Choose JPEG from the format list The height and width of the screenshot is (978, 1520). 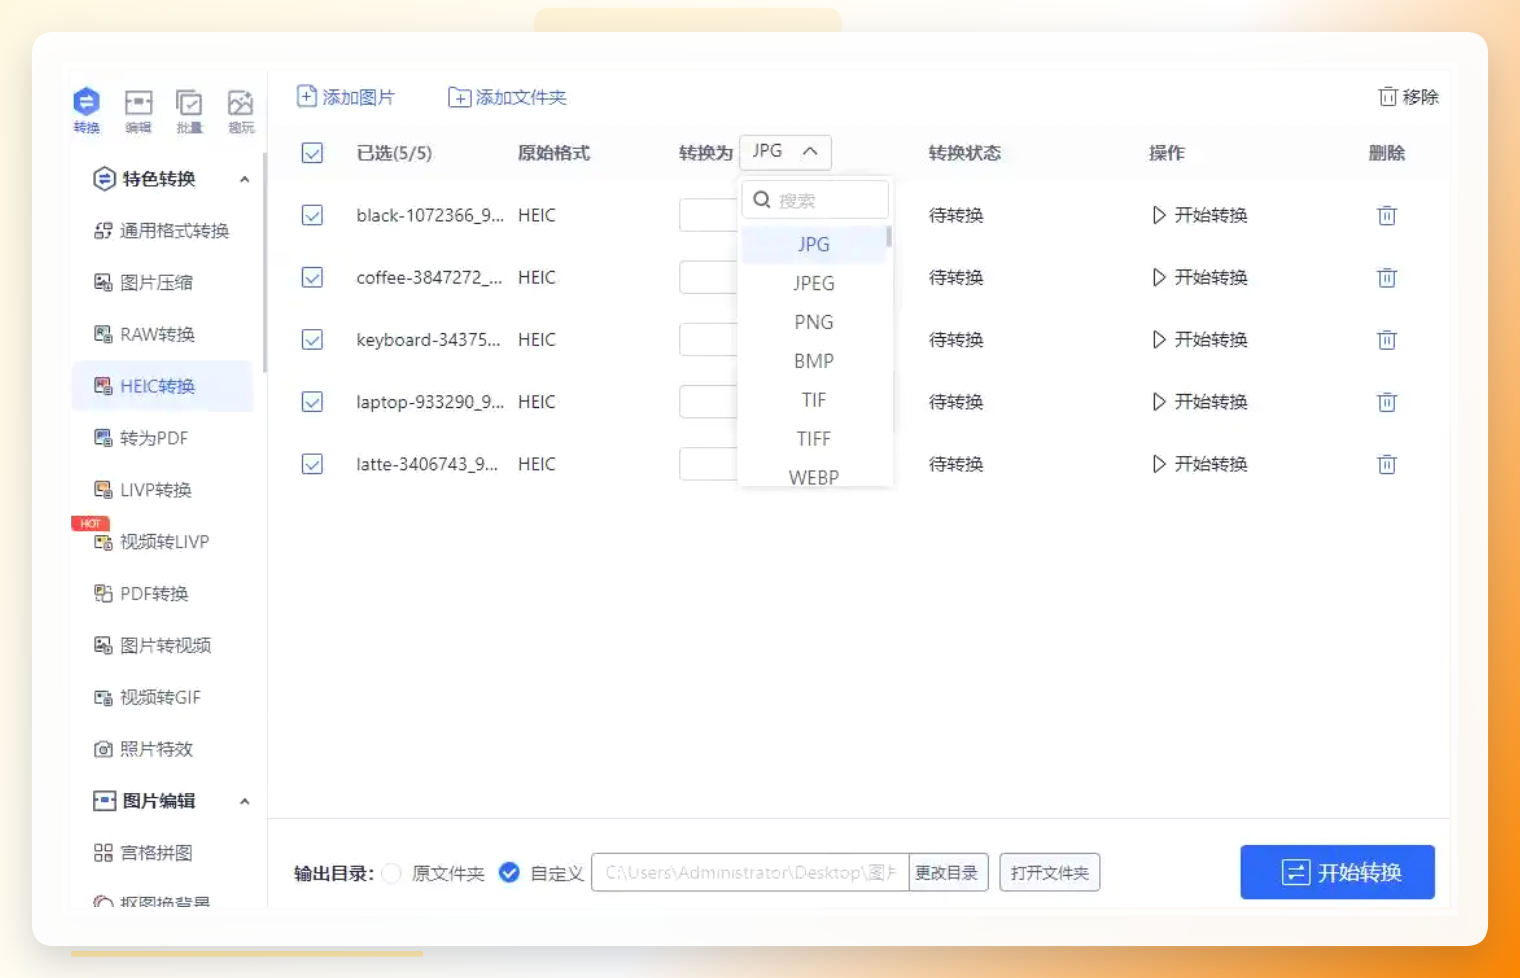(814, 283)
